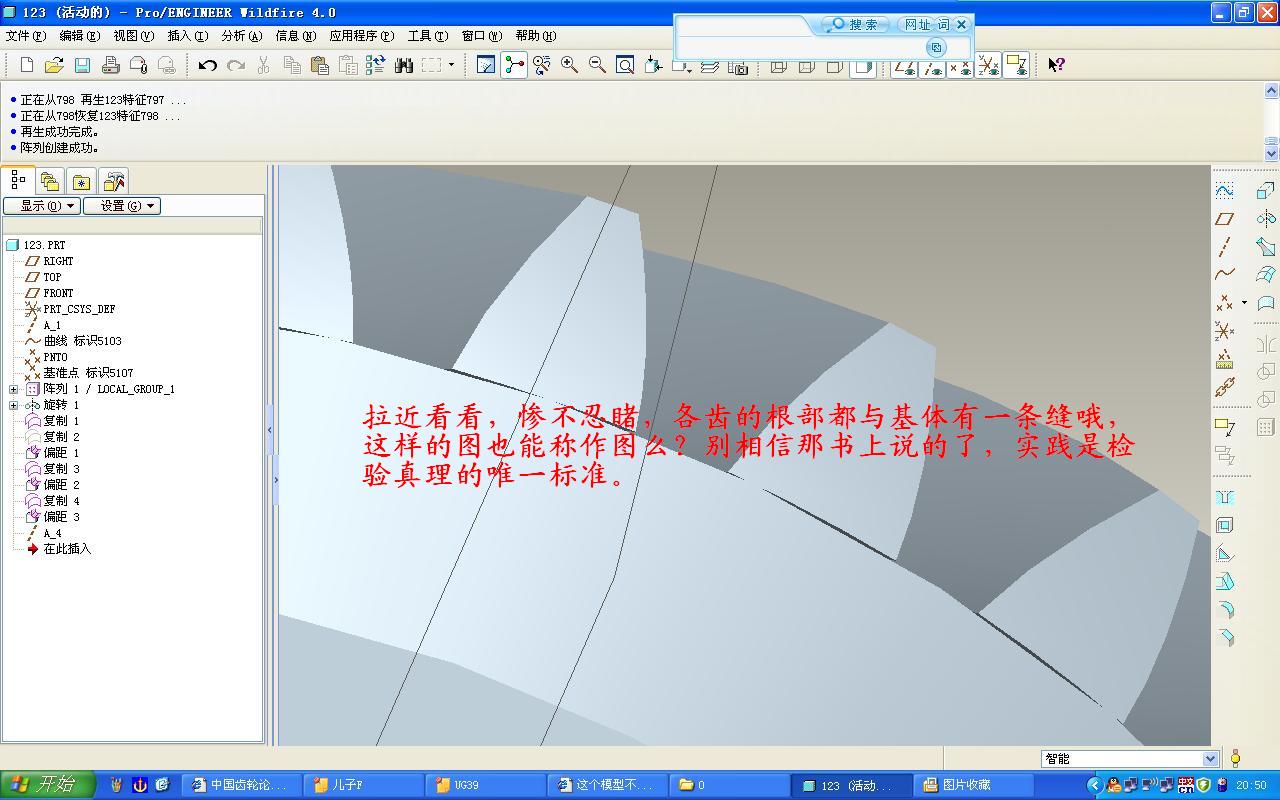Toggle annotation element display
Screen dimensions: 1280x800
click(x=1016, y=66)
